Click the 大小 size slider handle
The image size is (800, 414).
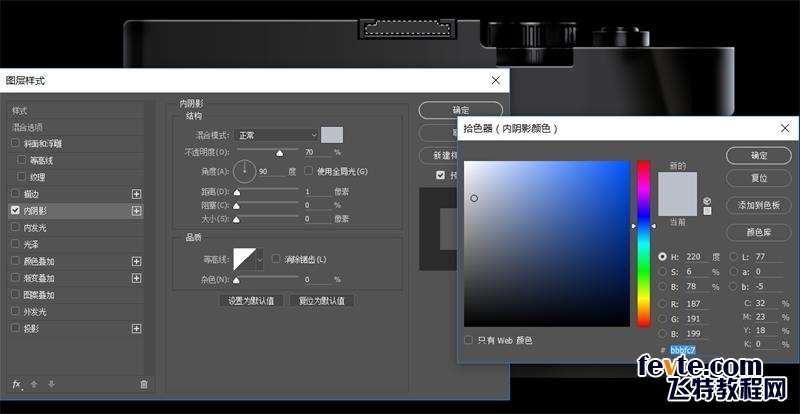click(237, 220)
